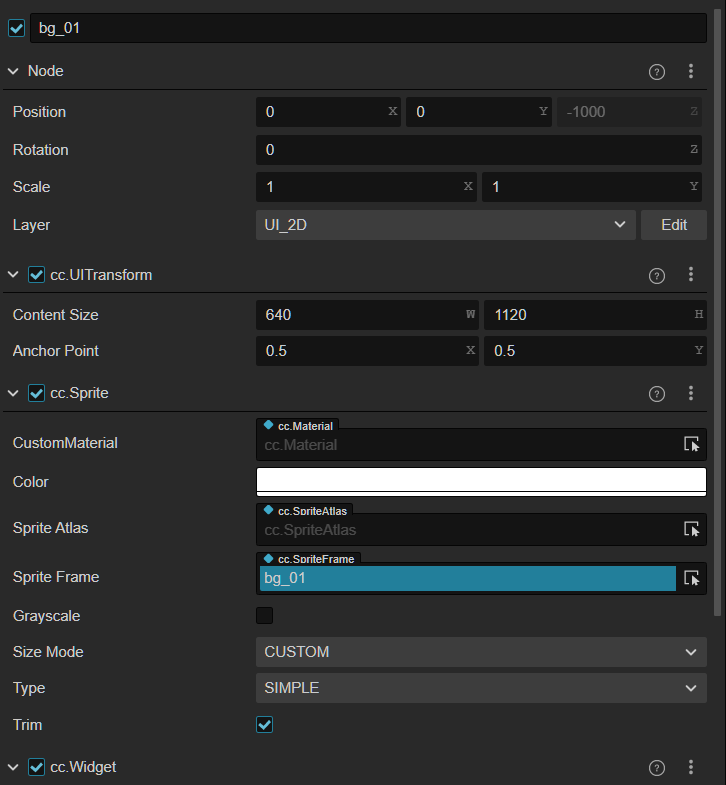Collapse the Node section
726x785 pixels.
click(x=14, y=71)
